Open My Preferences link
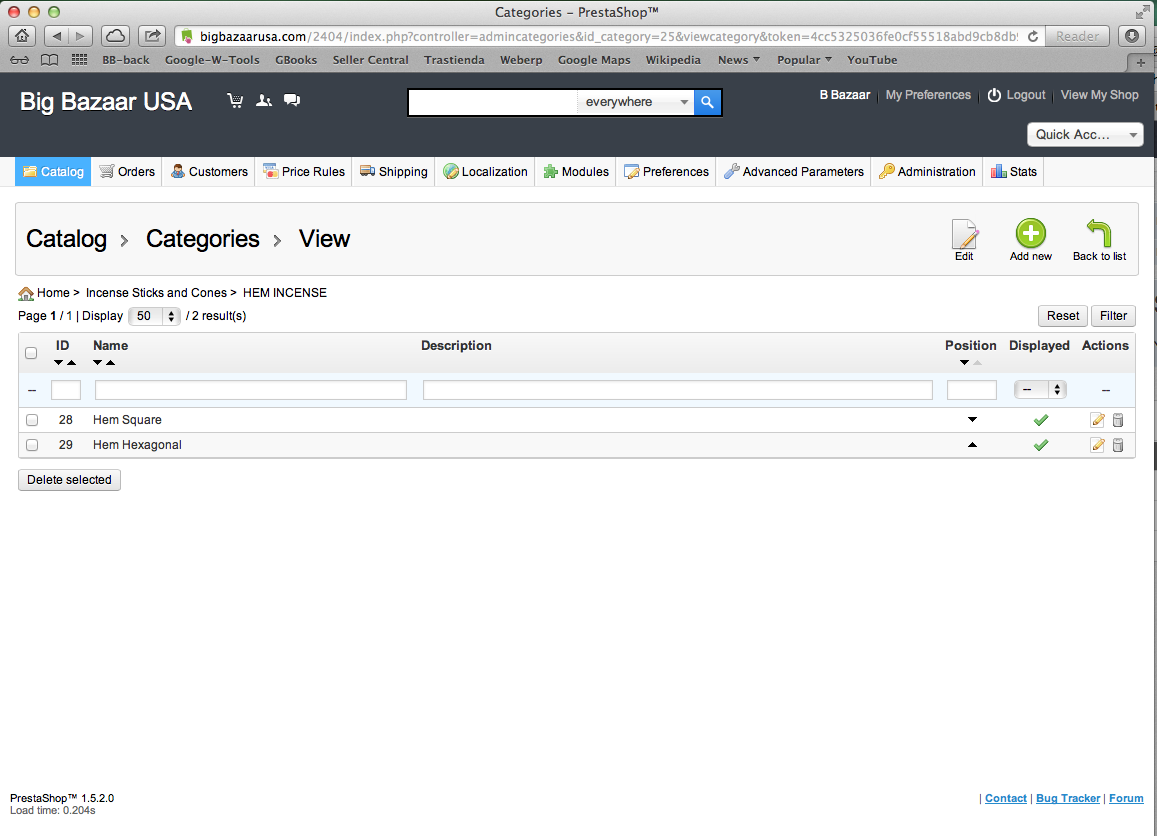1157x836 pixels. (x=928, y=95)
